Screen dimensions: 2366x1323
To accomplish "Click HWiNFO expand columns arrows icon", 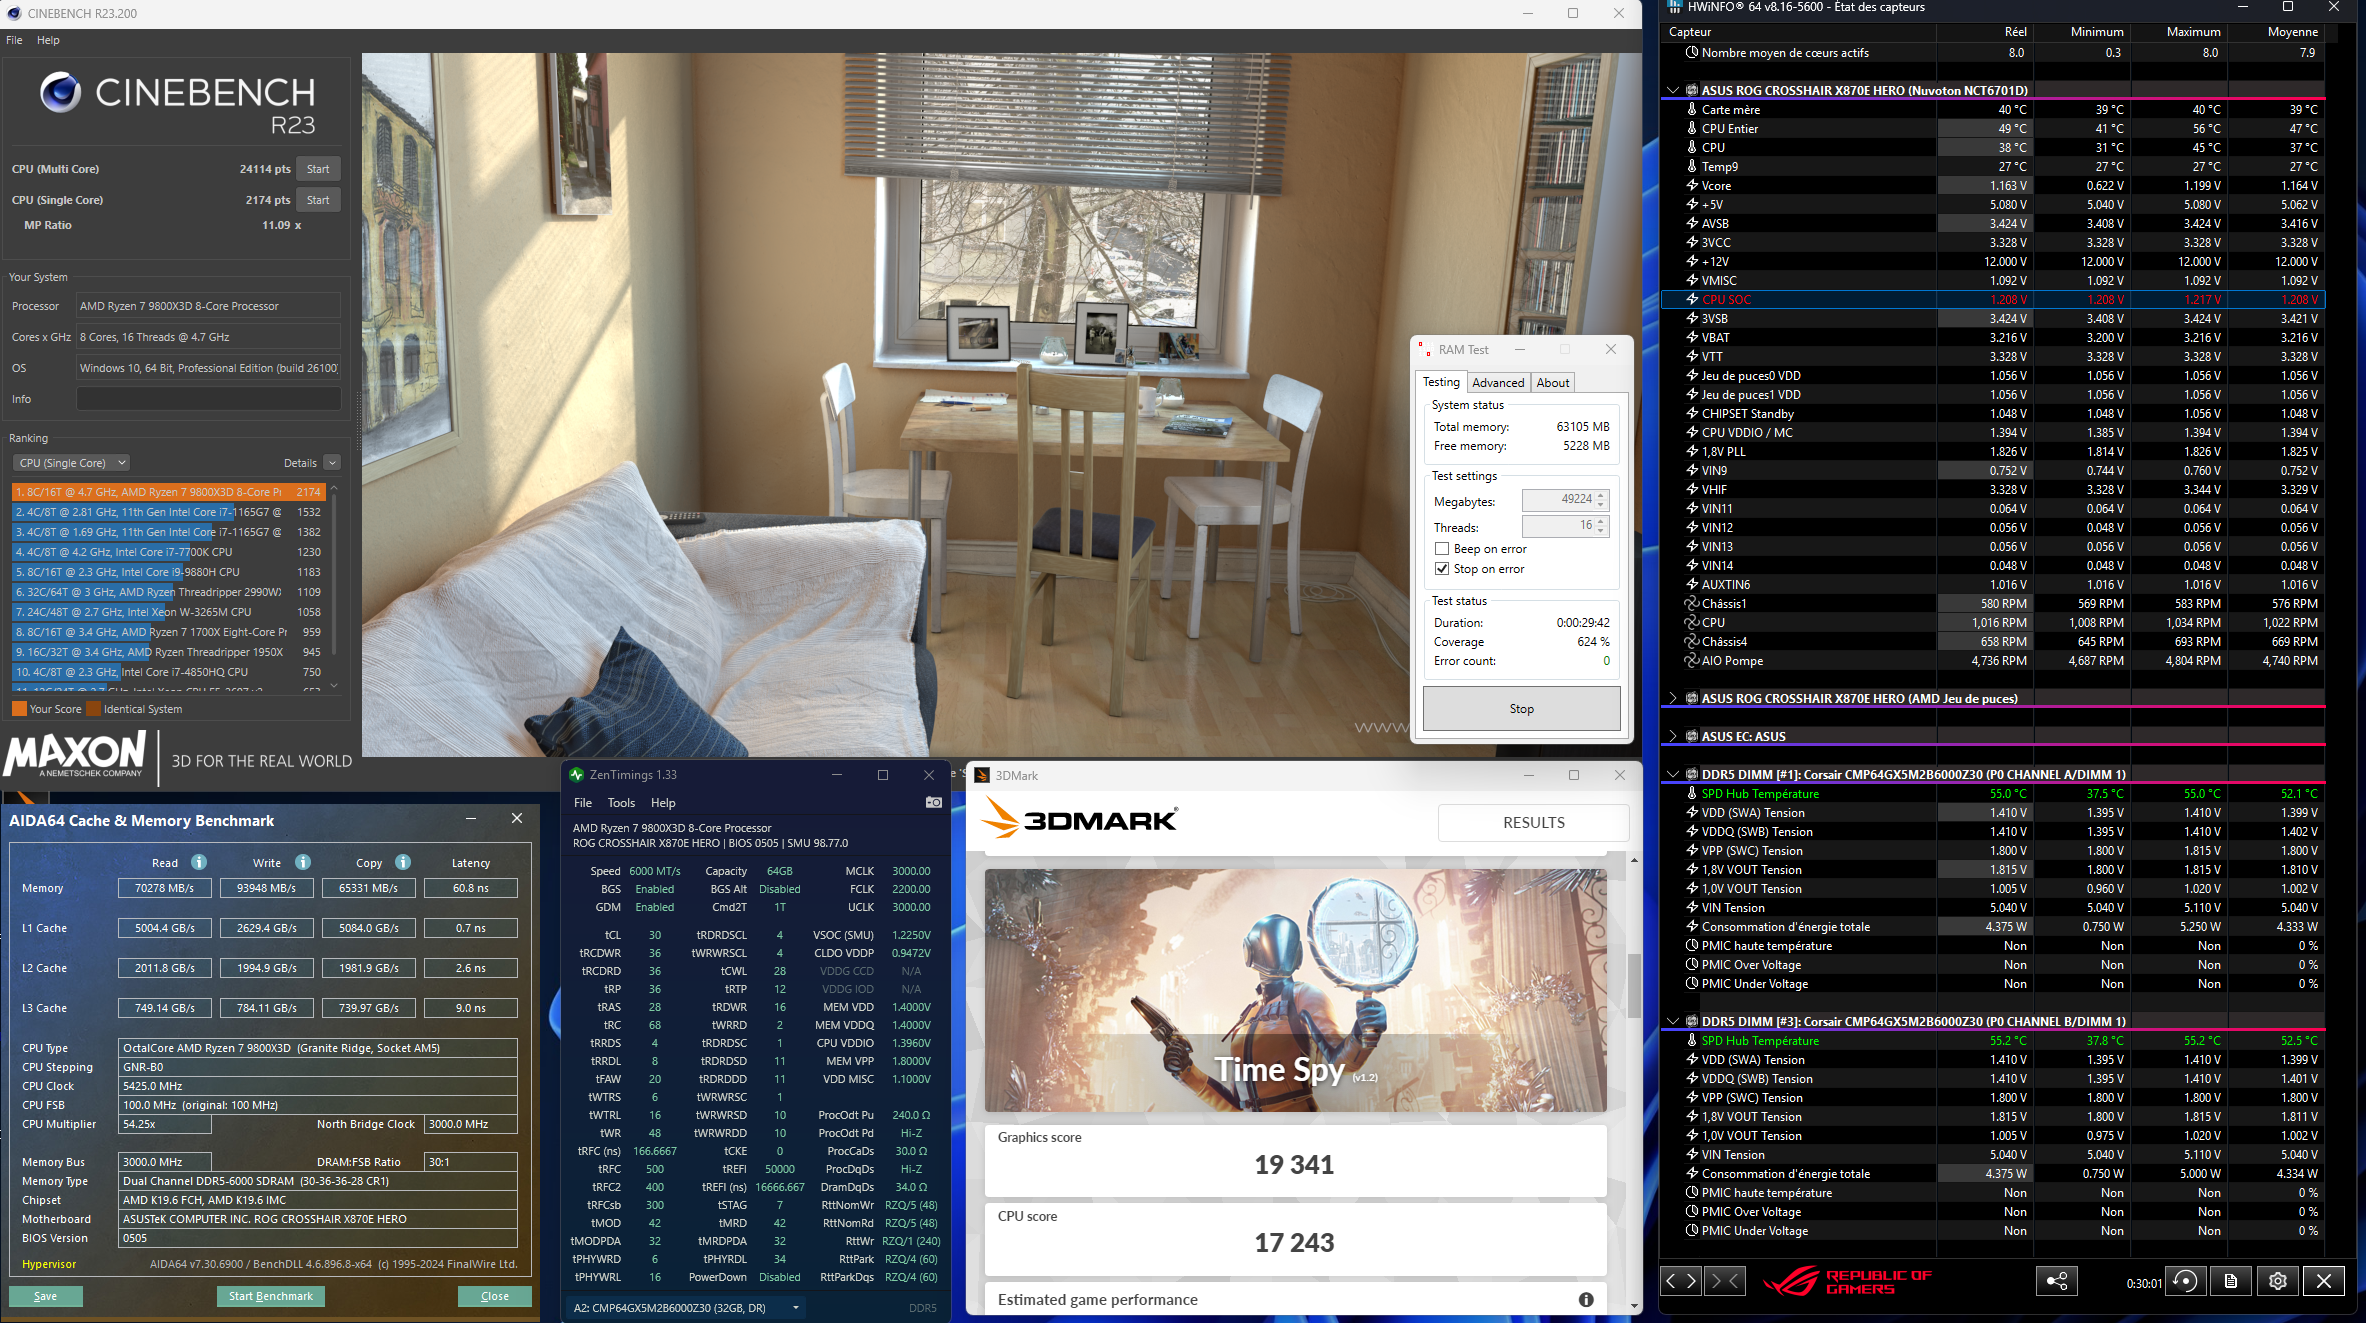I will 1681,1281.
